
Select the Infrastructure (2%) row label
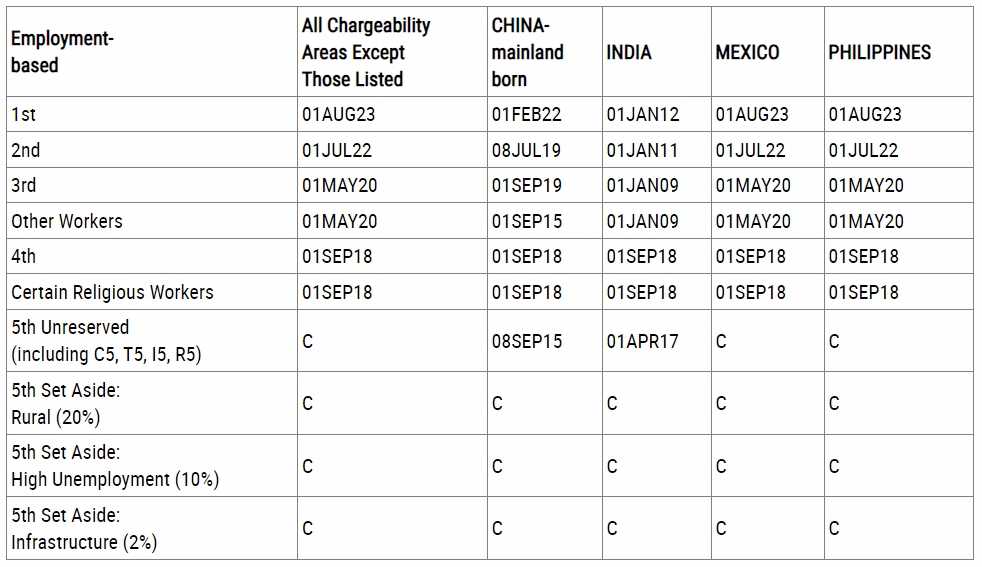pyautogui.click(x=84, y=542)
